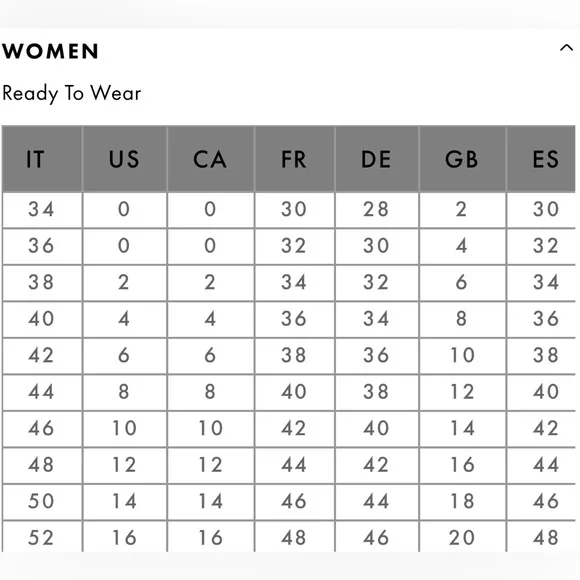Select GB size 20 cell
The image size is (580, 580).
pyautogui.click(x=462, y=537)
